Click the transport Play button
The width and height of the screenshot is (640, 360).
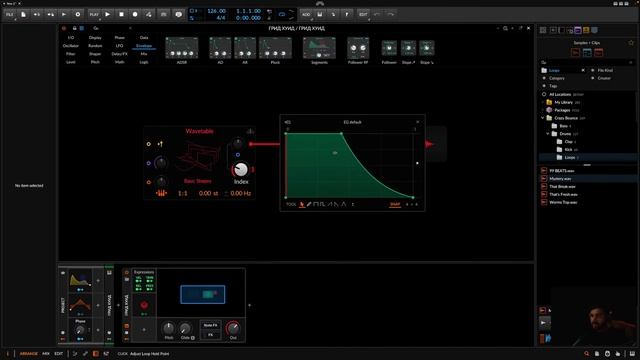point(108,14)
